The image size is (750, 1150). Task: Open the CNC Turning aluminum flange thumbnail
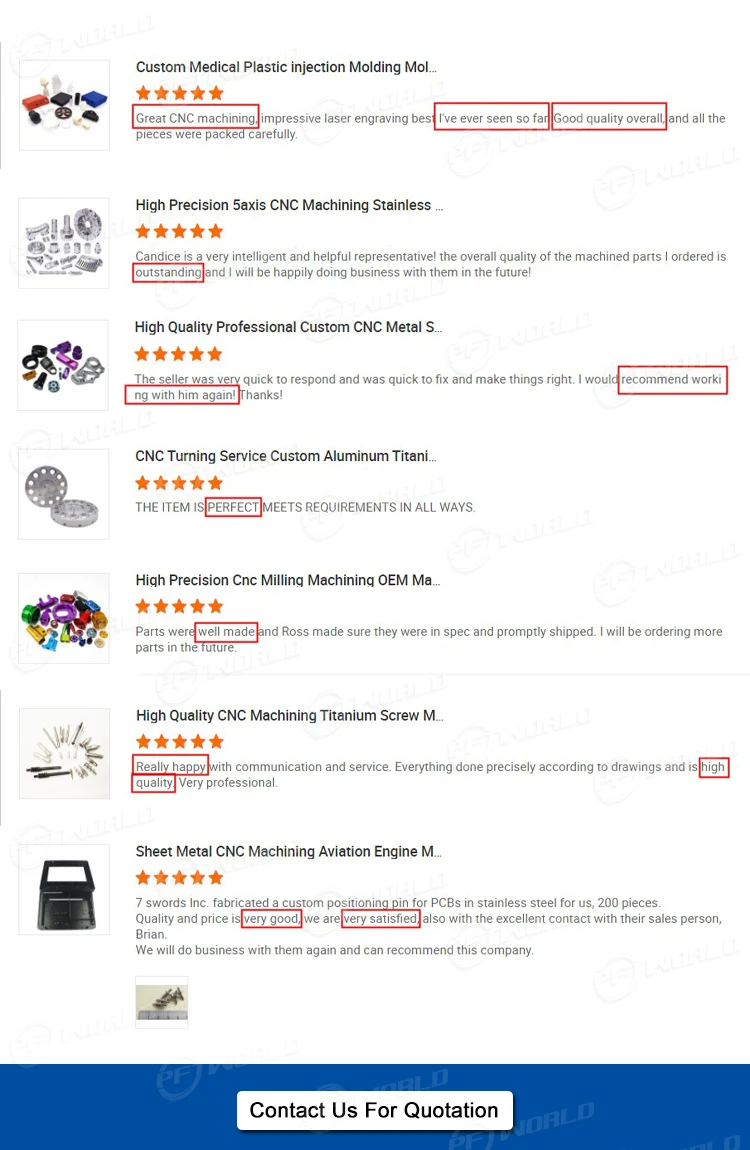64,494
